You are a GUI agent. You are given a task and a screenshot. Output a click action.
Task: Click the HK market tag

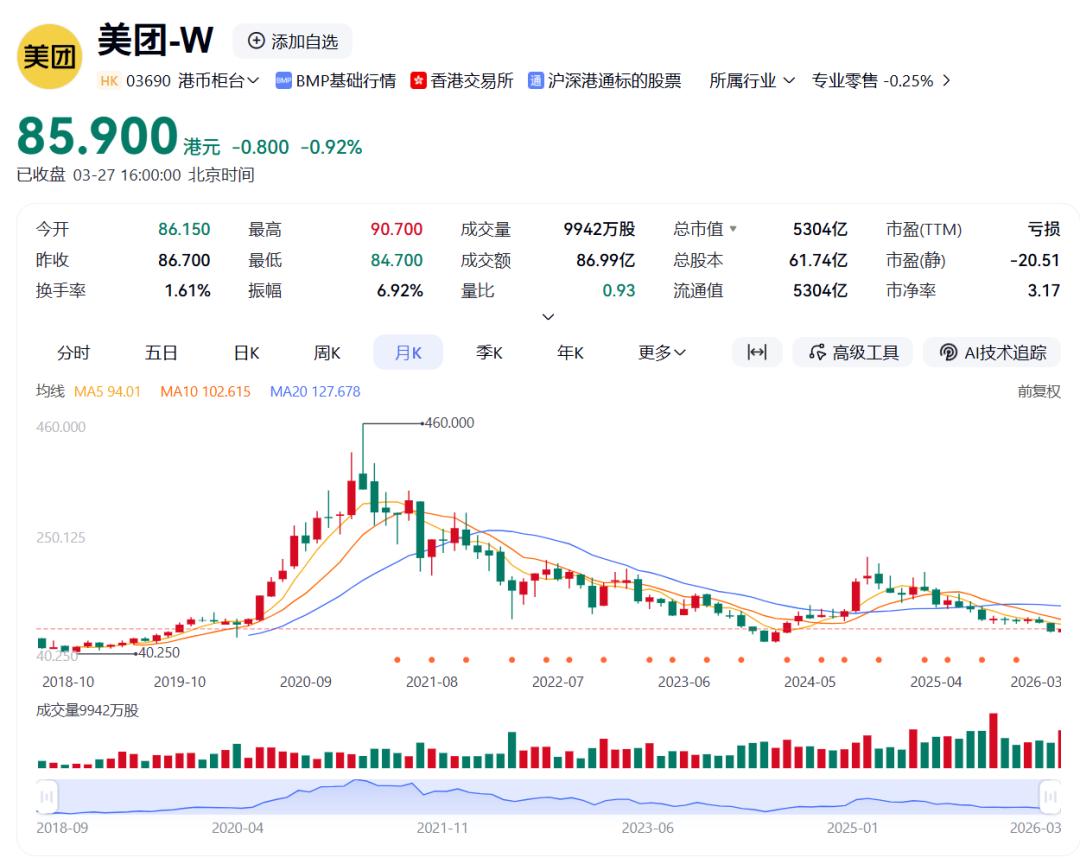(109, 81)
